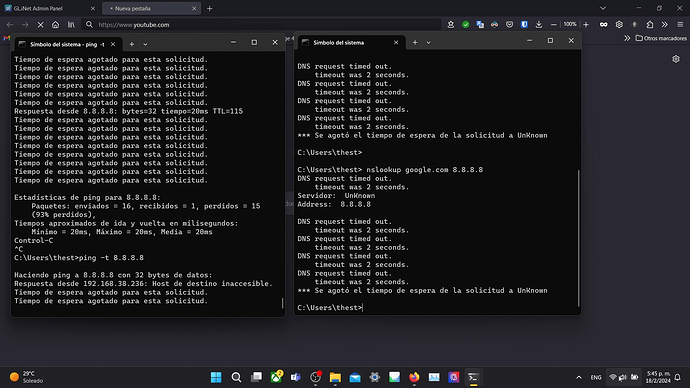List all Firefox tabs chevron
This screenshot has height=388, width=690.
point(603,8)
